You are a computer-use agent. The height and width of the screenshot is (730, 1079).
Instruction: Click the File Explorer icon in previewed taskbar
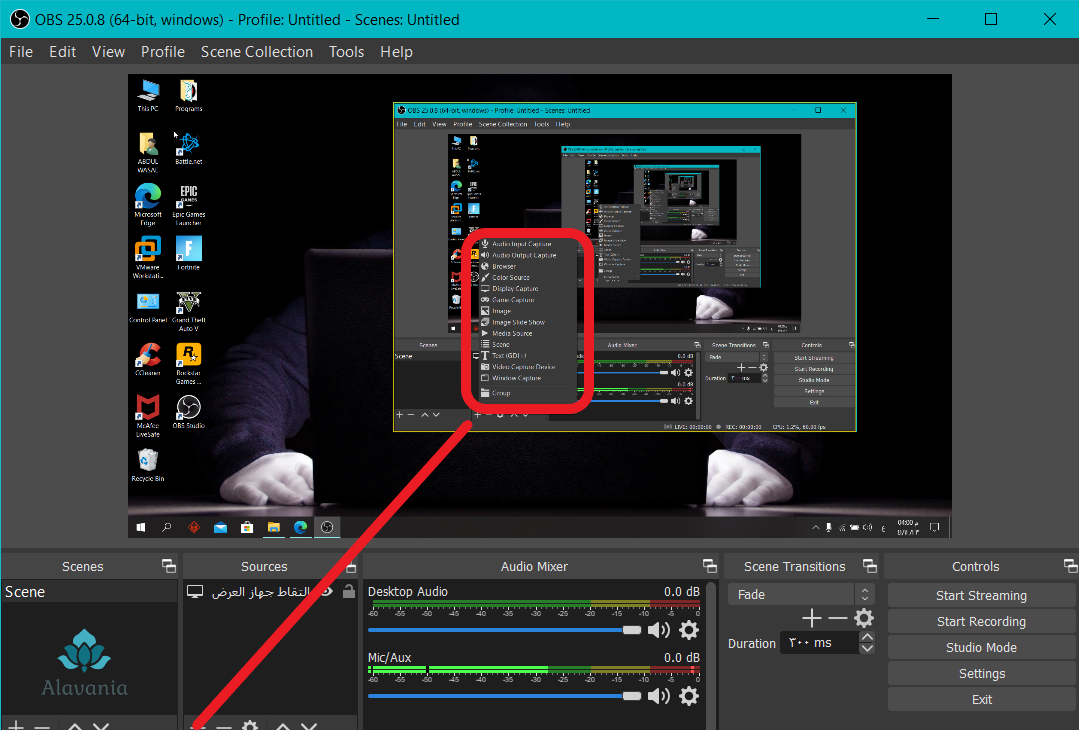tap(274, 528)
